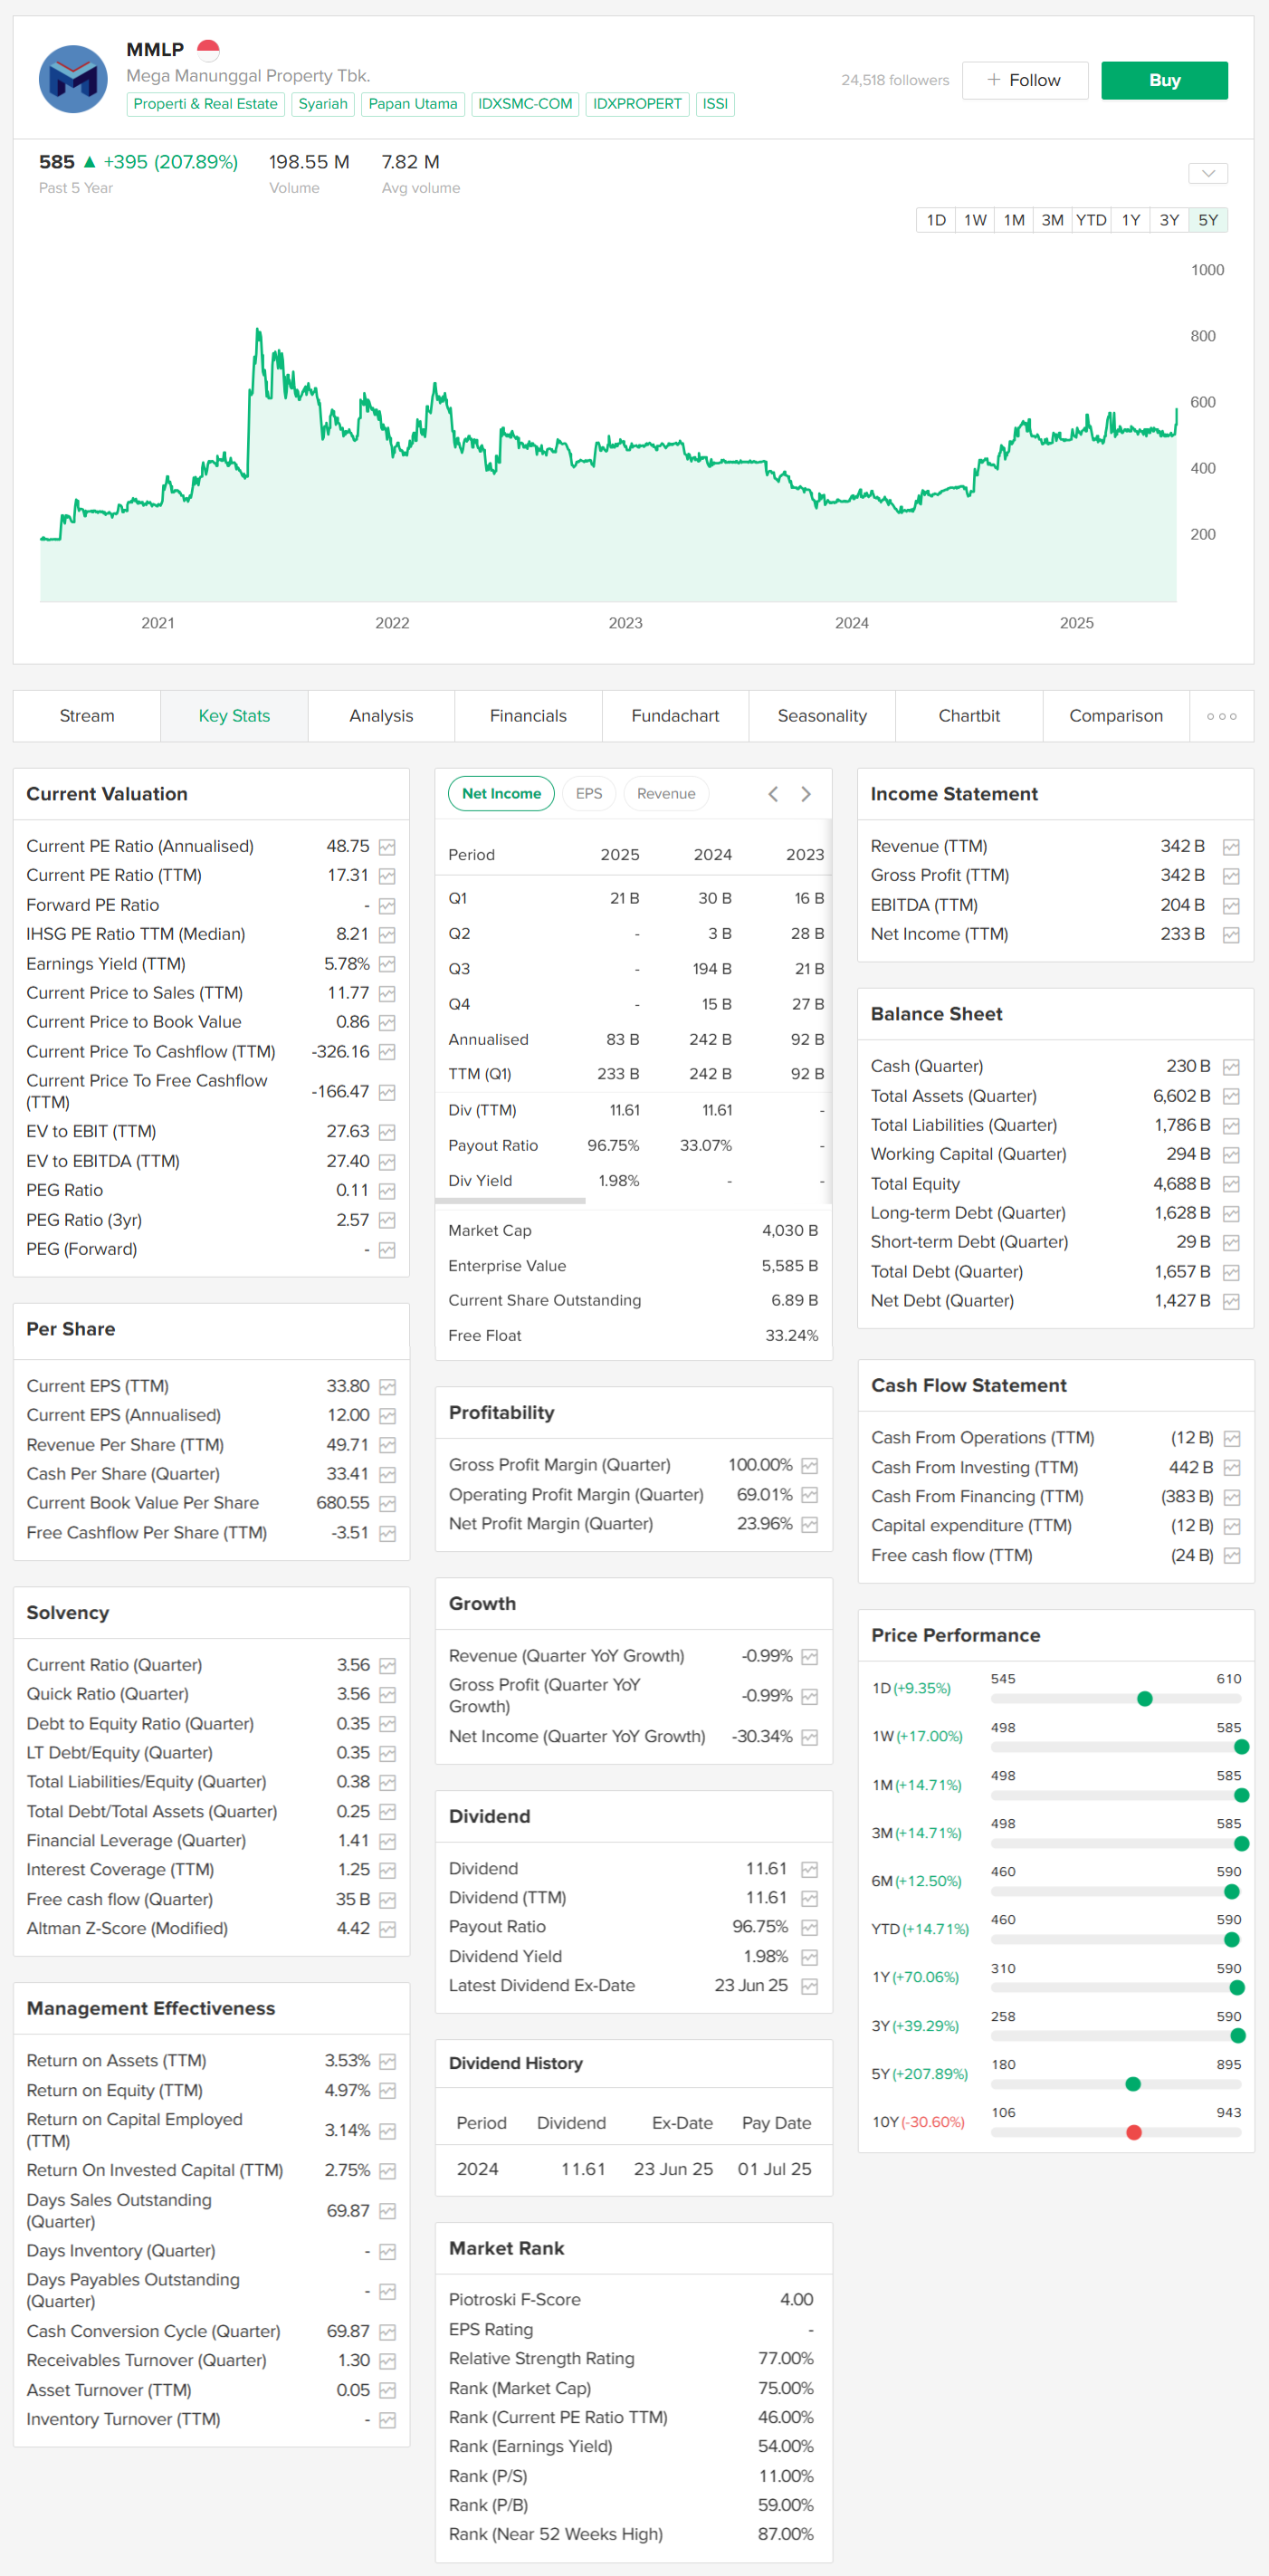Set chart range to 1D
Image resolution: width=1269 pixels, height=2576 pixels.
point(936,220)
